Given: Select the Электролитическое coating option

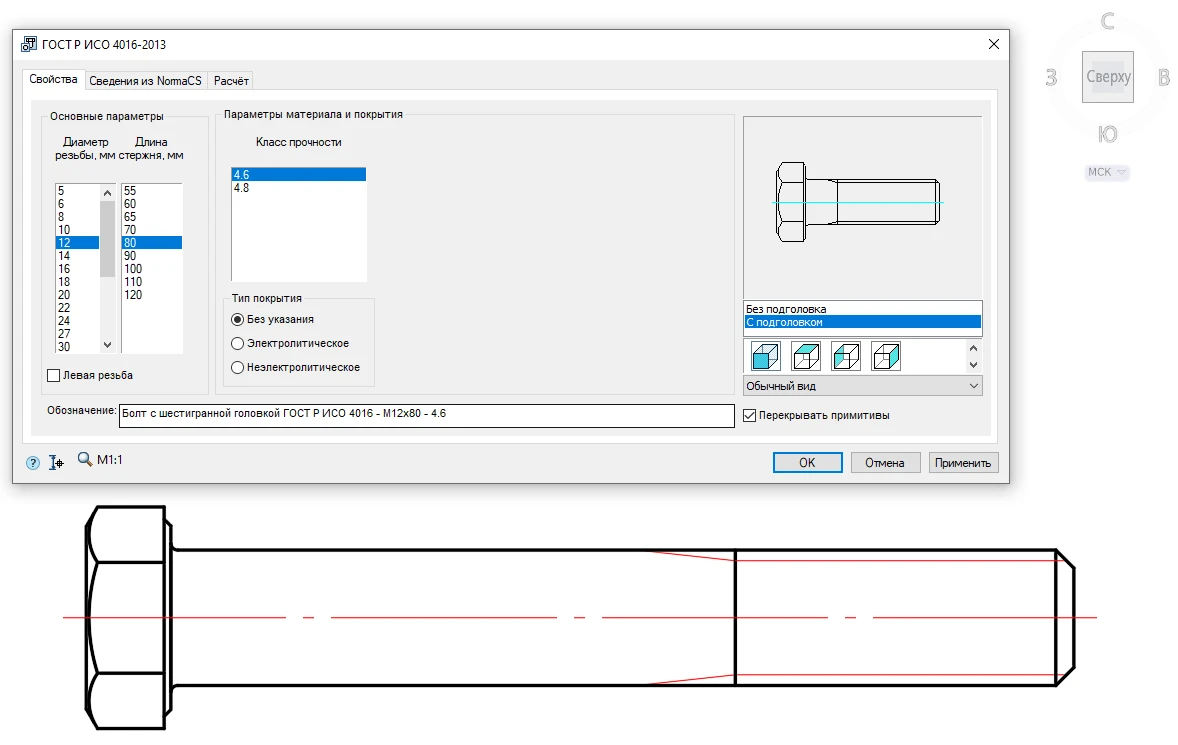Looking at the screenshot, I should [x=237, y=343].
